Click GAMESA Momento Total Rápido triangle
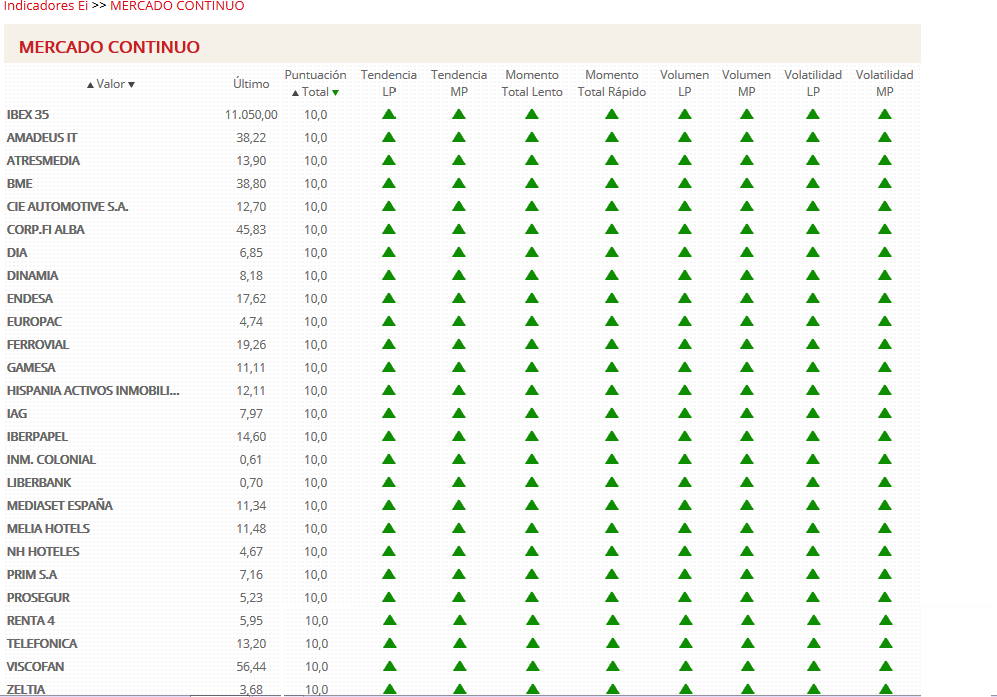 pos(612,367)
